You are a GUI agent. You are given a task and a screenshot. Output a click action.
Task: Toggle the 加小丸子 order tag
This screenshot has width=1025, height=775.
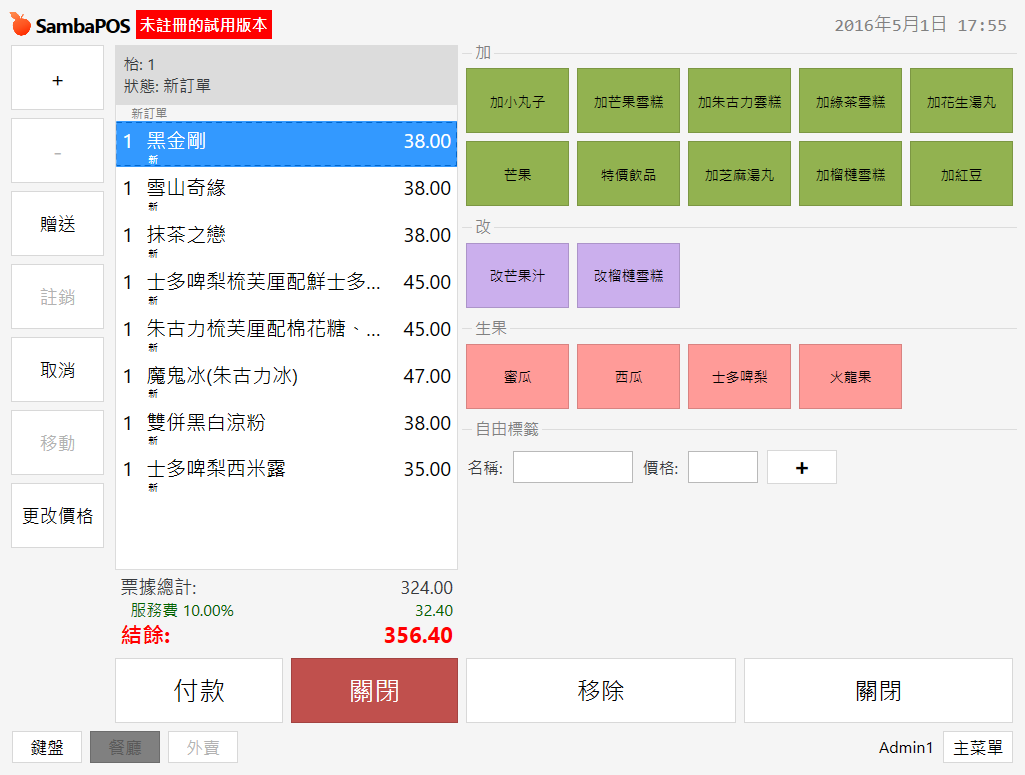click(x=517, y=101)
